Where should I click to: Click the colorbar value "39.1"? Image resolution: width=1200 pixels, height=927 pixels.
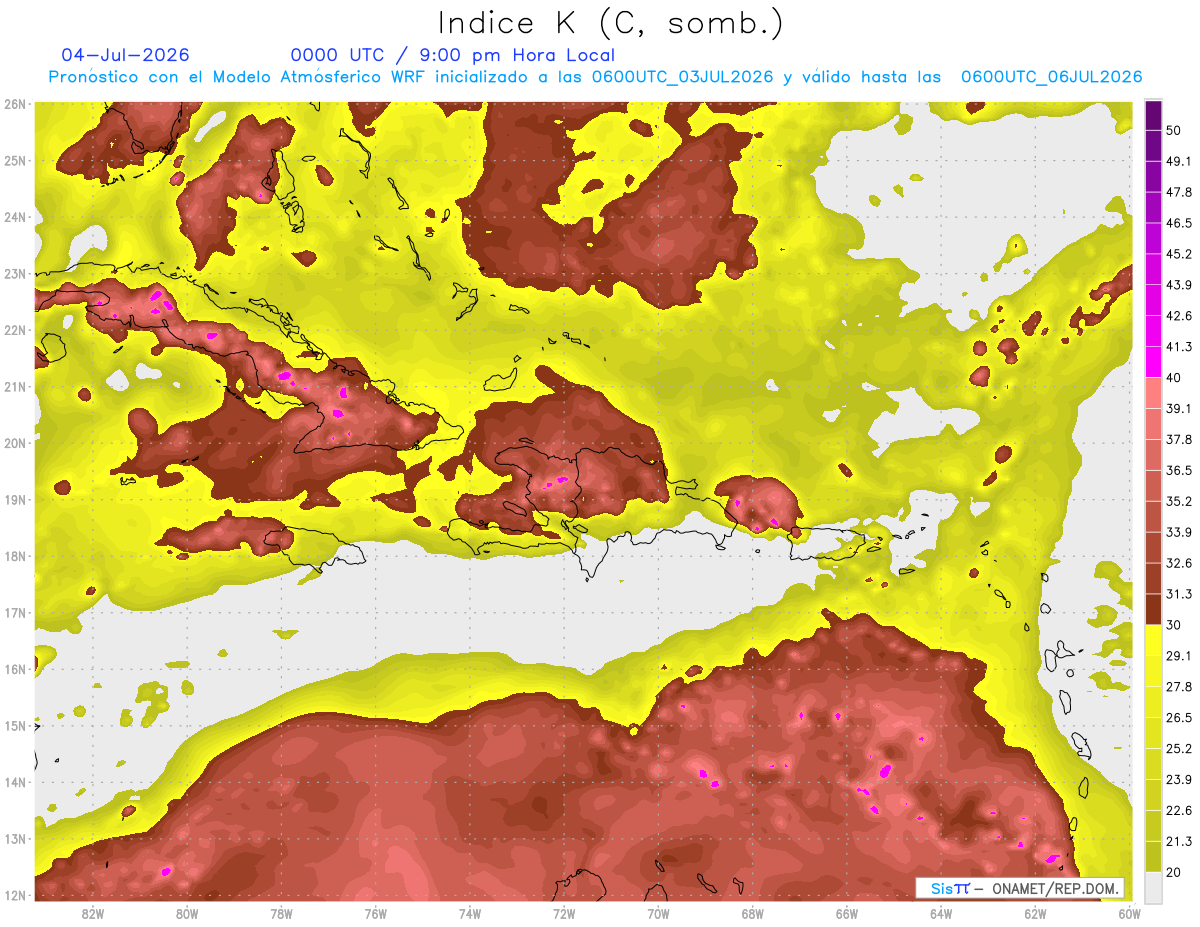coord(1179,408)
